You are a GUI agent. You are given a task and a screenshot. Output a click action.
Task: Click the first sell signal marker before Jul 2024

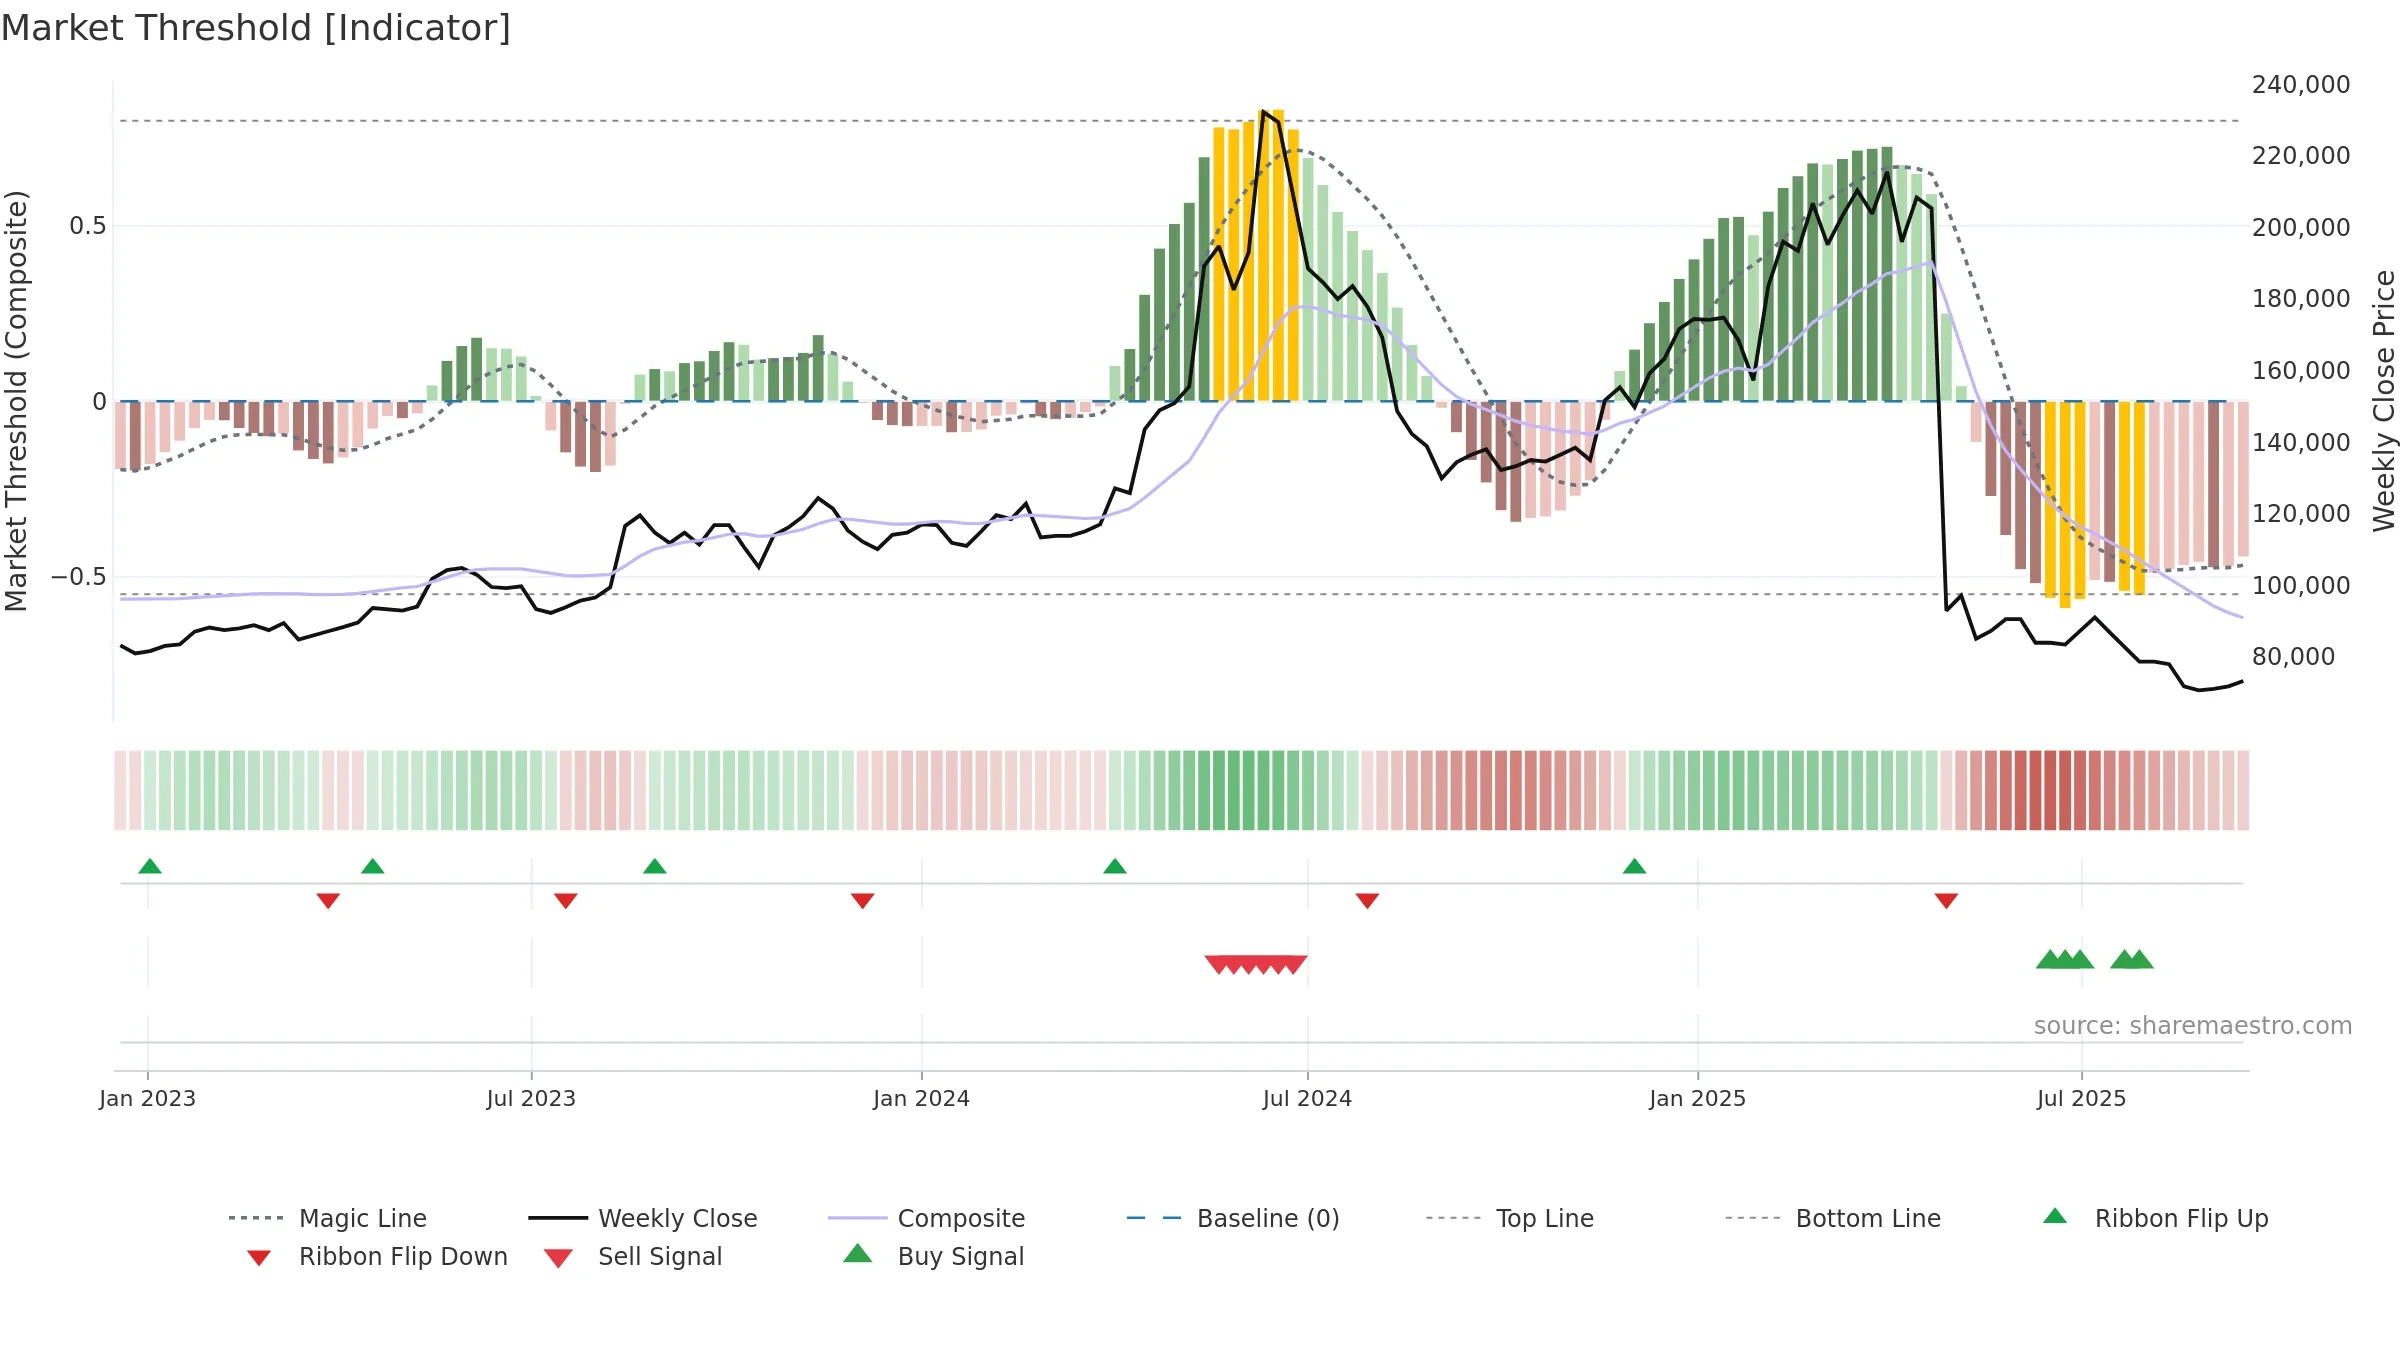click(1219, 965)
